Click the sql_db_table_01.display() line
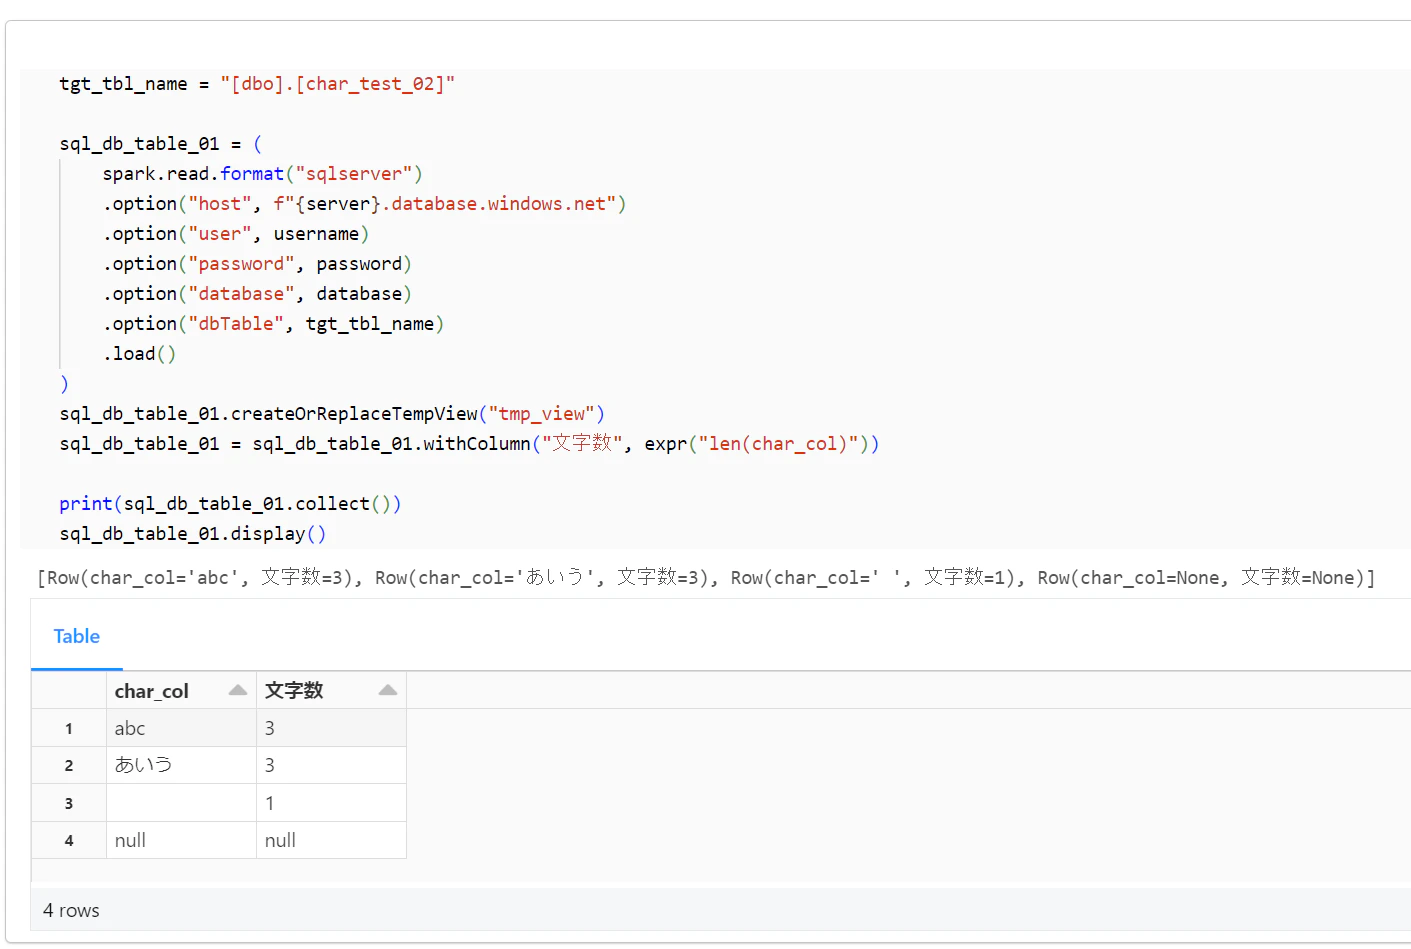The width and height of the screenshot is (1411, 949). coord(193,534)
